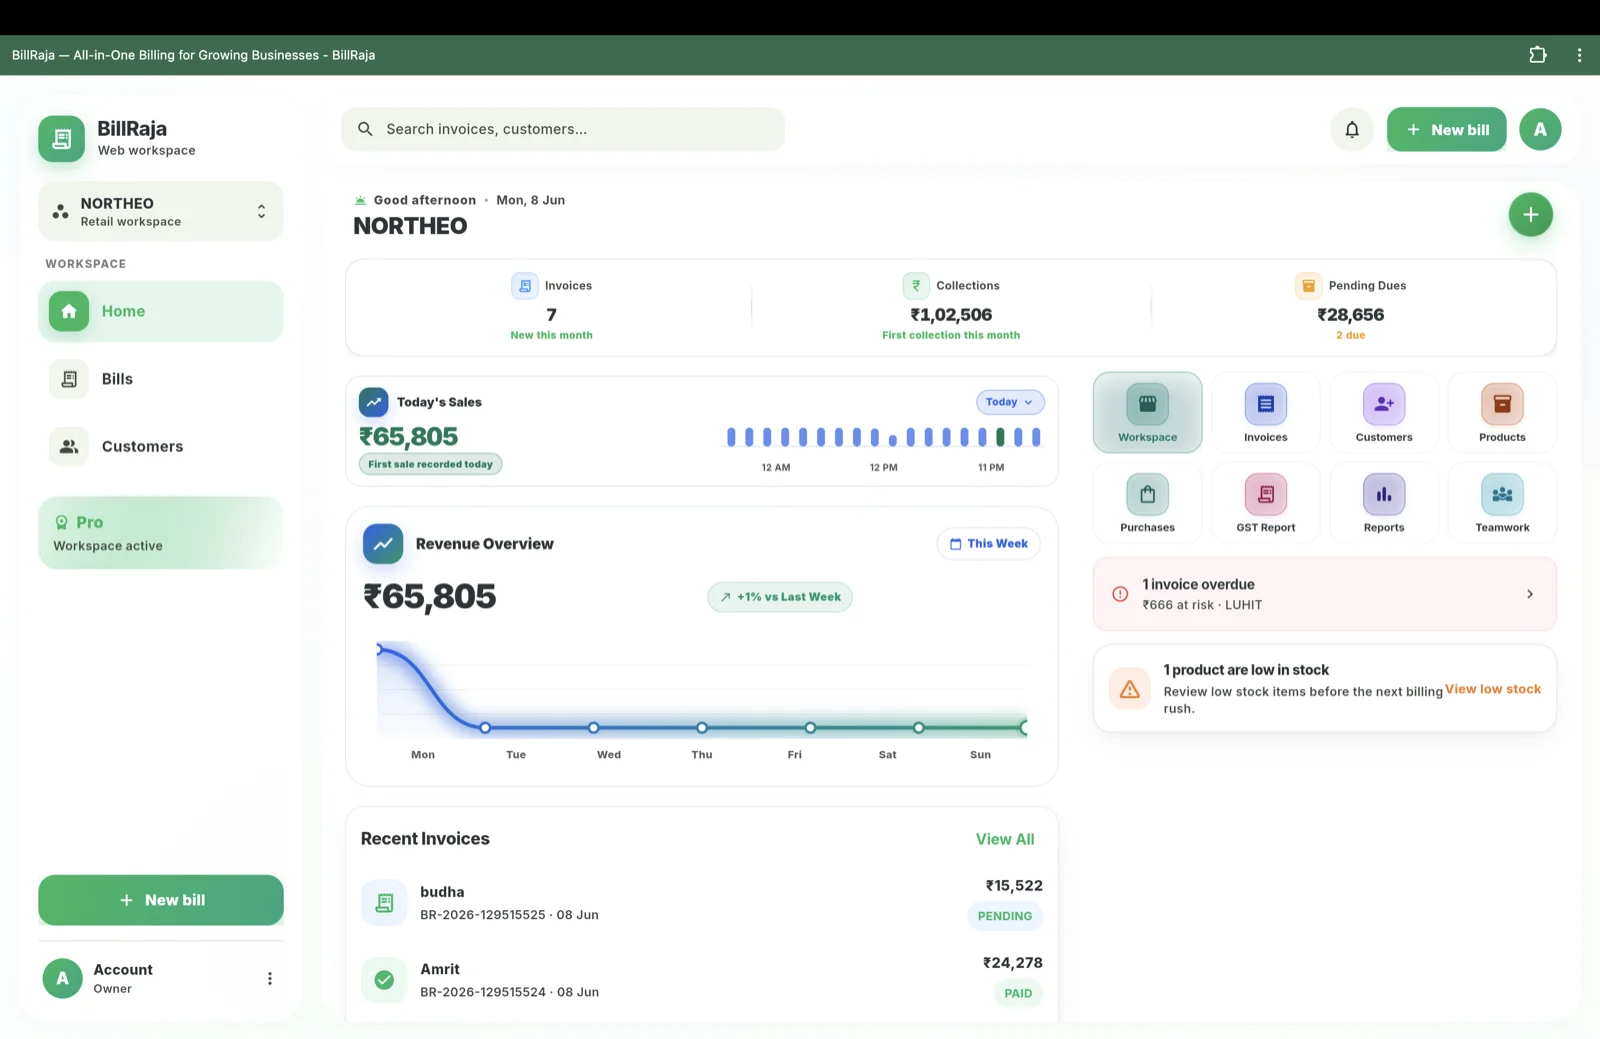Open the browser three-dot menu
This screenshot has height=1039, width=1600.
(x=1579, y=55)
